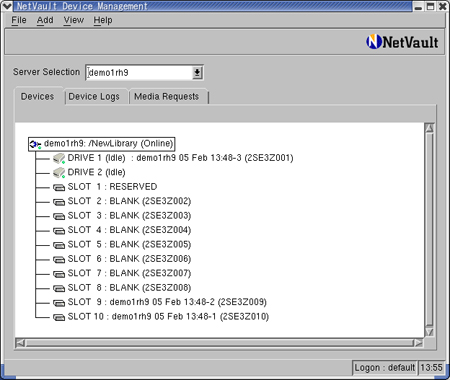Screen dimensions: 450x380
Task: Switch to the Devices tab
Action: tap(37, 97)
